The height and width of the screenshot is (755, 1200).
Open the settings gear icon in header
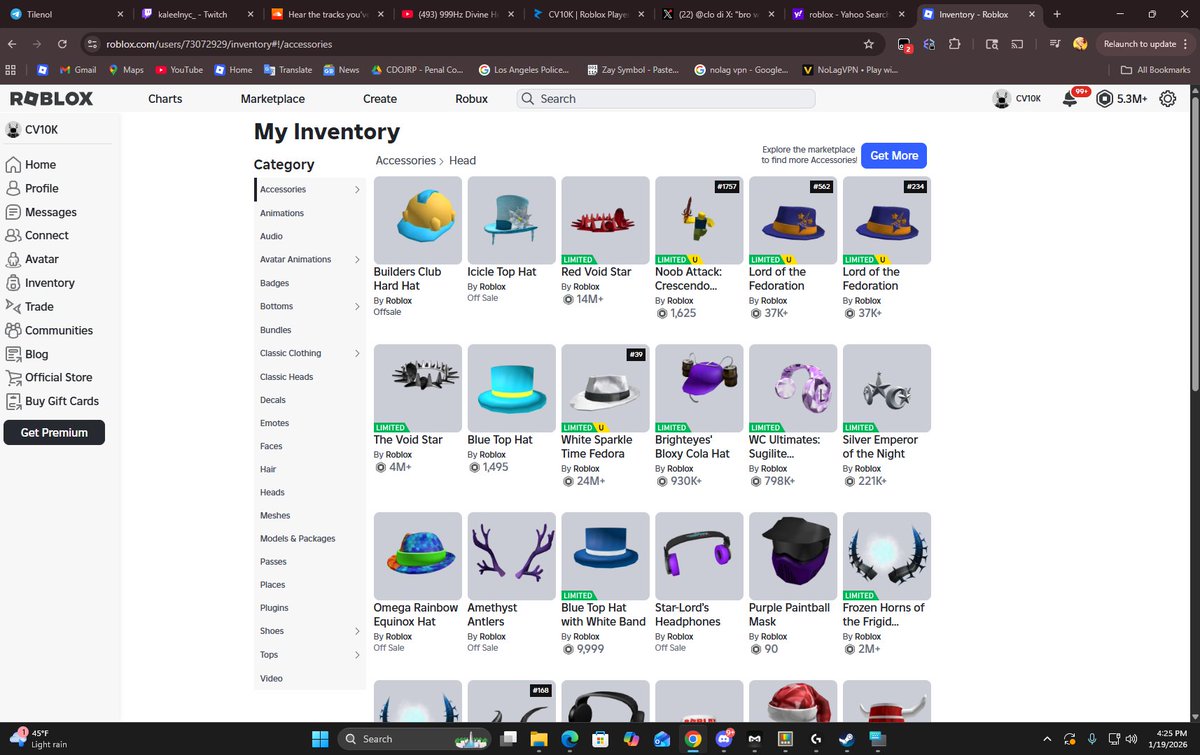pos(1167,99)
